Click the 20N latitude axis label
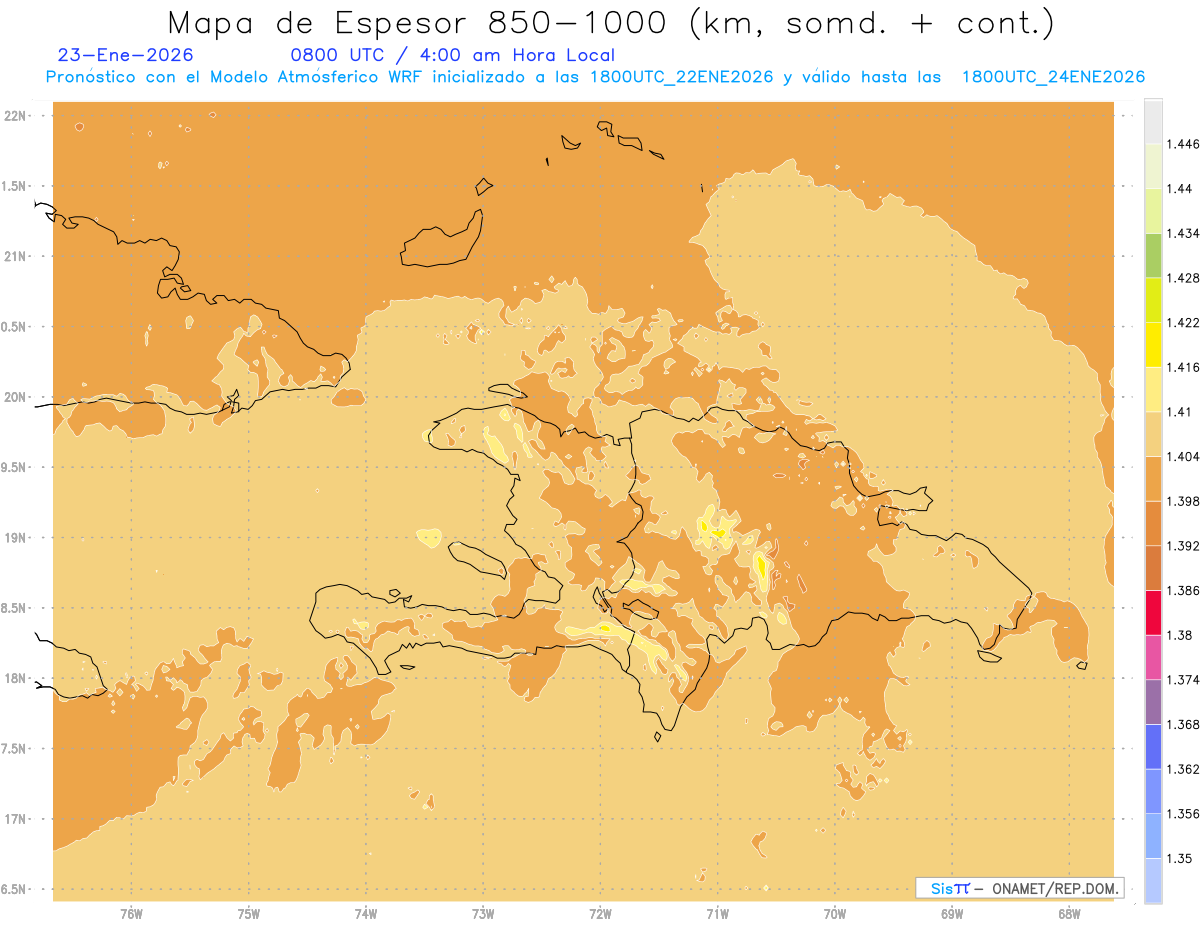 tap(15, 397)
